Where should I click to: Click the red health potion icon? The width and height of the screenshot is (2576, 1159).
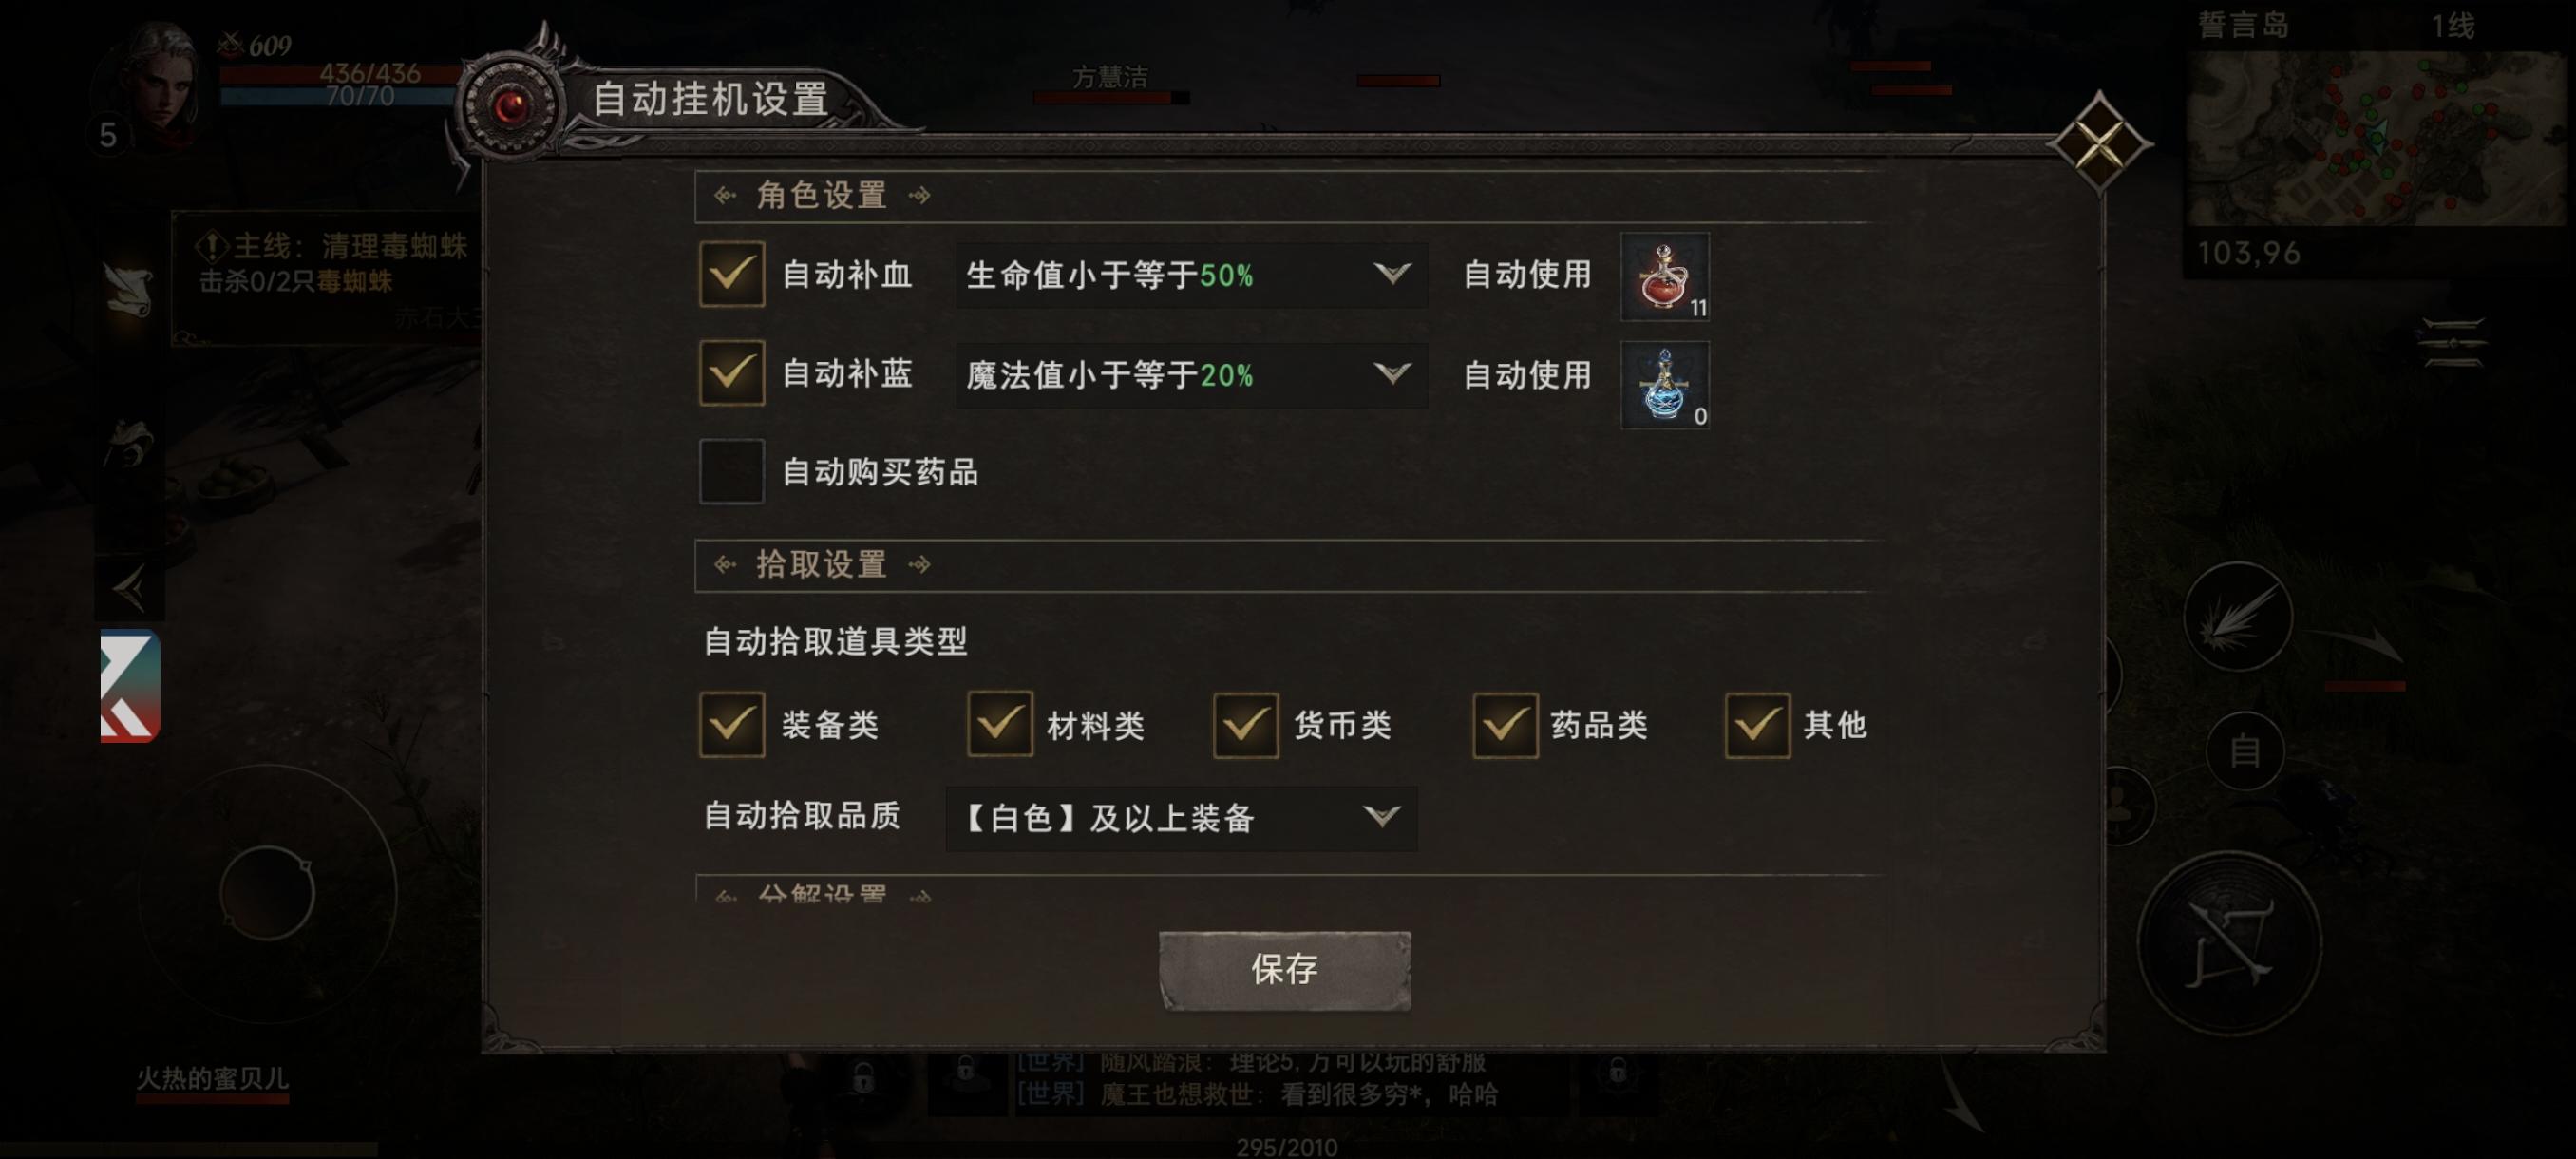[1665, 277]
